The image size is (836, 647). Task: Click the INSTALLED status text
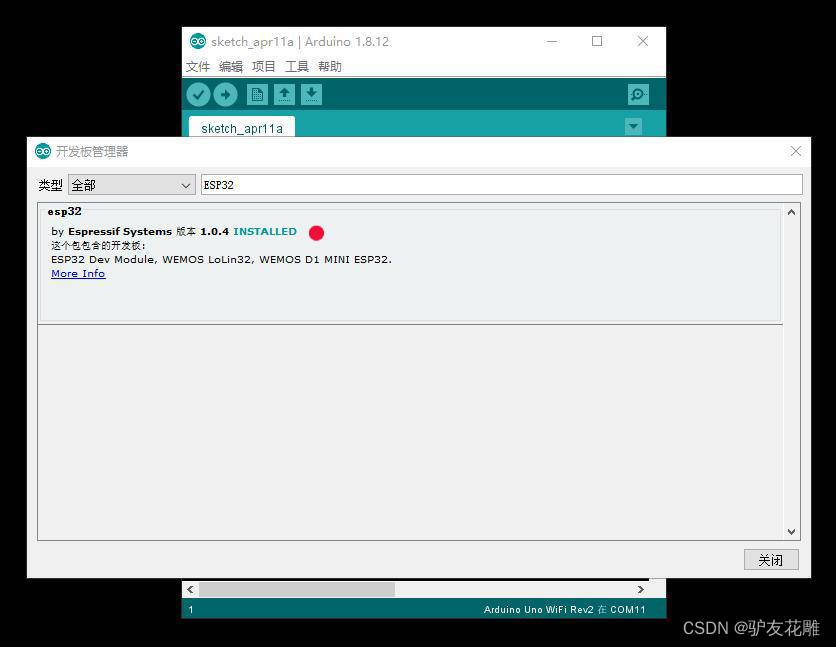pos(265,231)
